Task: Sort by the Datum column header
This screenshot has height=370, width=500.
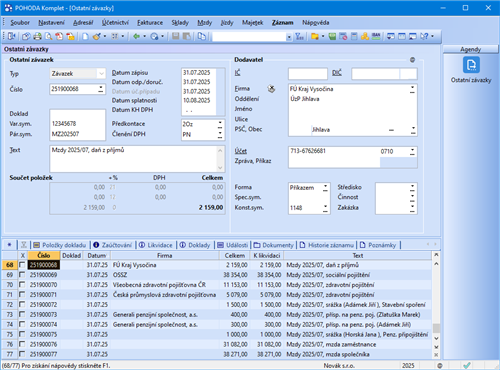Action: pyautogui.click(x=97, y=256)
